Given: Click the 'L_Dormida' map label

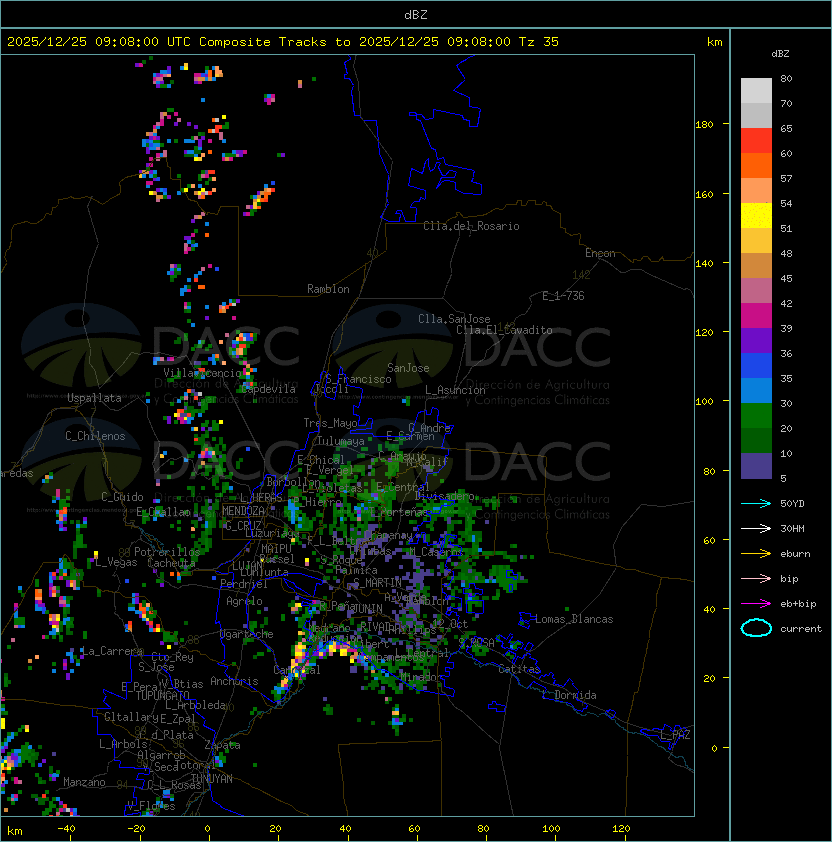Looking at the screenshot, I should [569, 695].
